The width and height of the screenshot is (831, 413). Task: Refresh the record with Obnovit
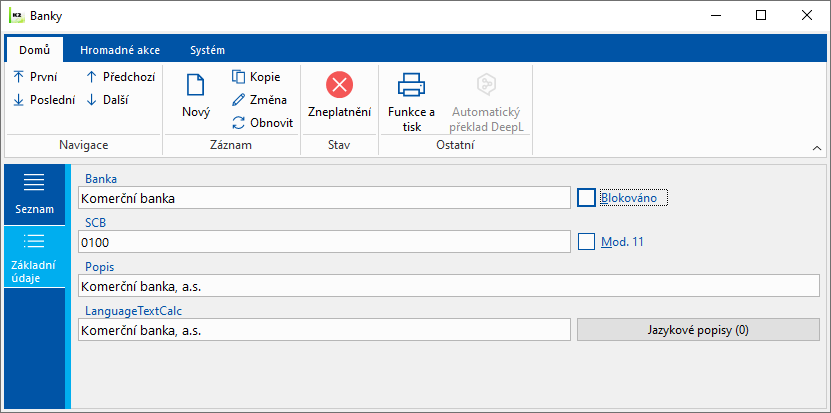(x=262, y=122)
